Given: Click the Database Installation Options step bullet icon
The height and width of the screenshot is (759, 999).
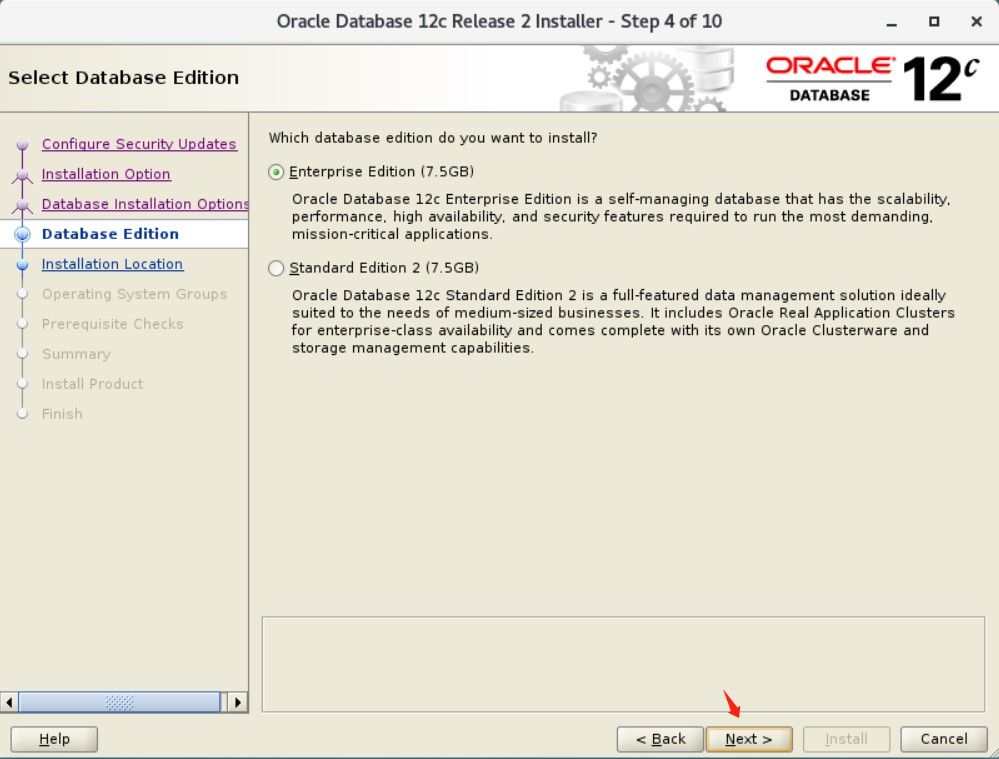Looking at the screenshot, I should [x=22, y=205].
